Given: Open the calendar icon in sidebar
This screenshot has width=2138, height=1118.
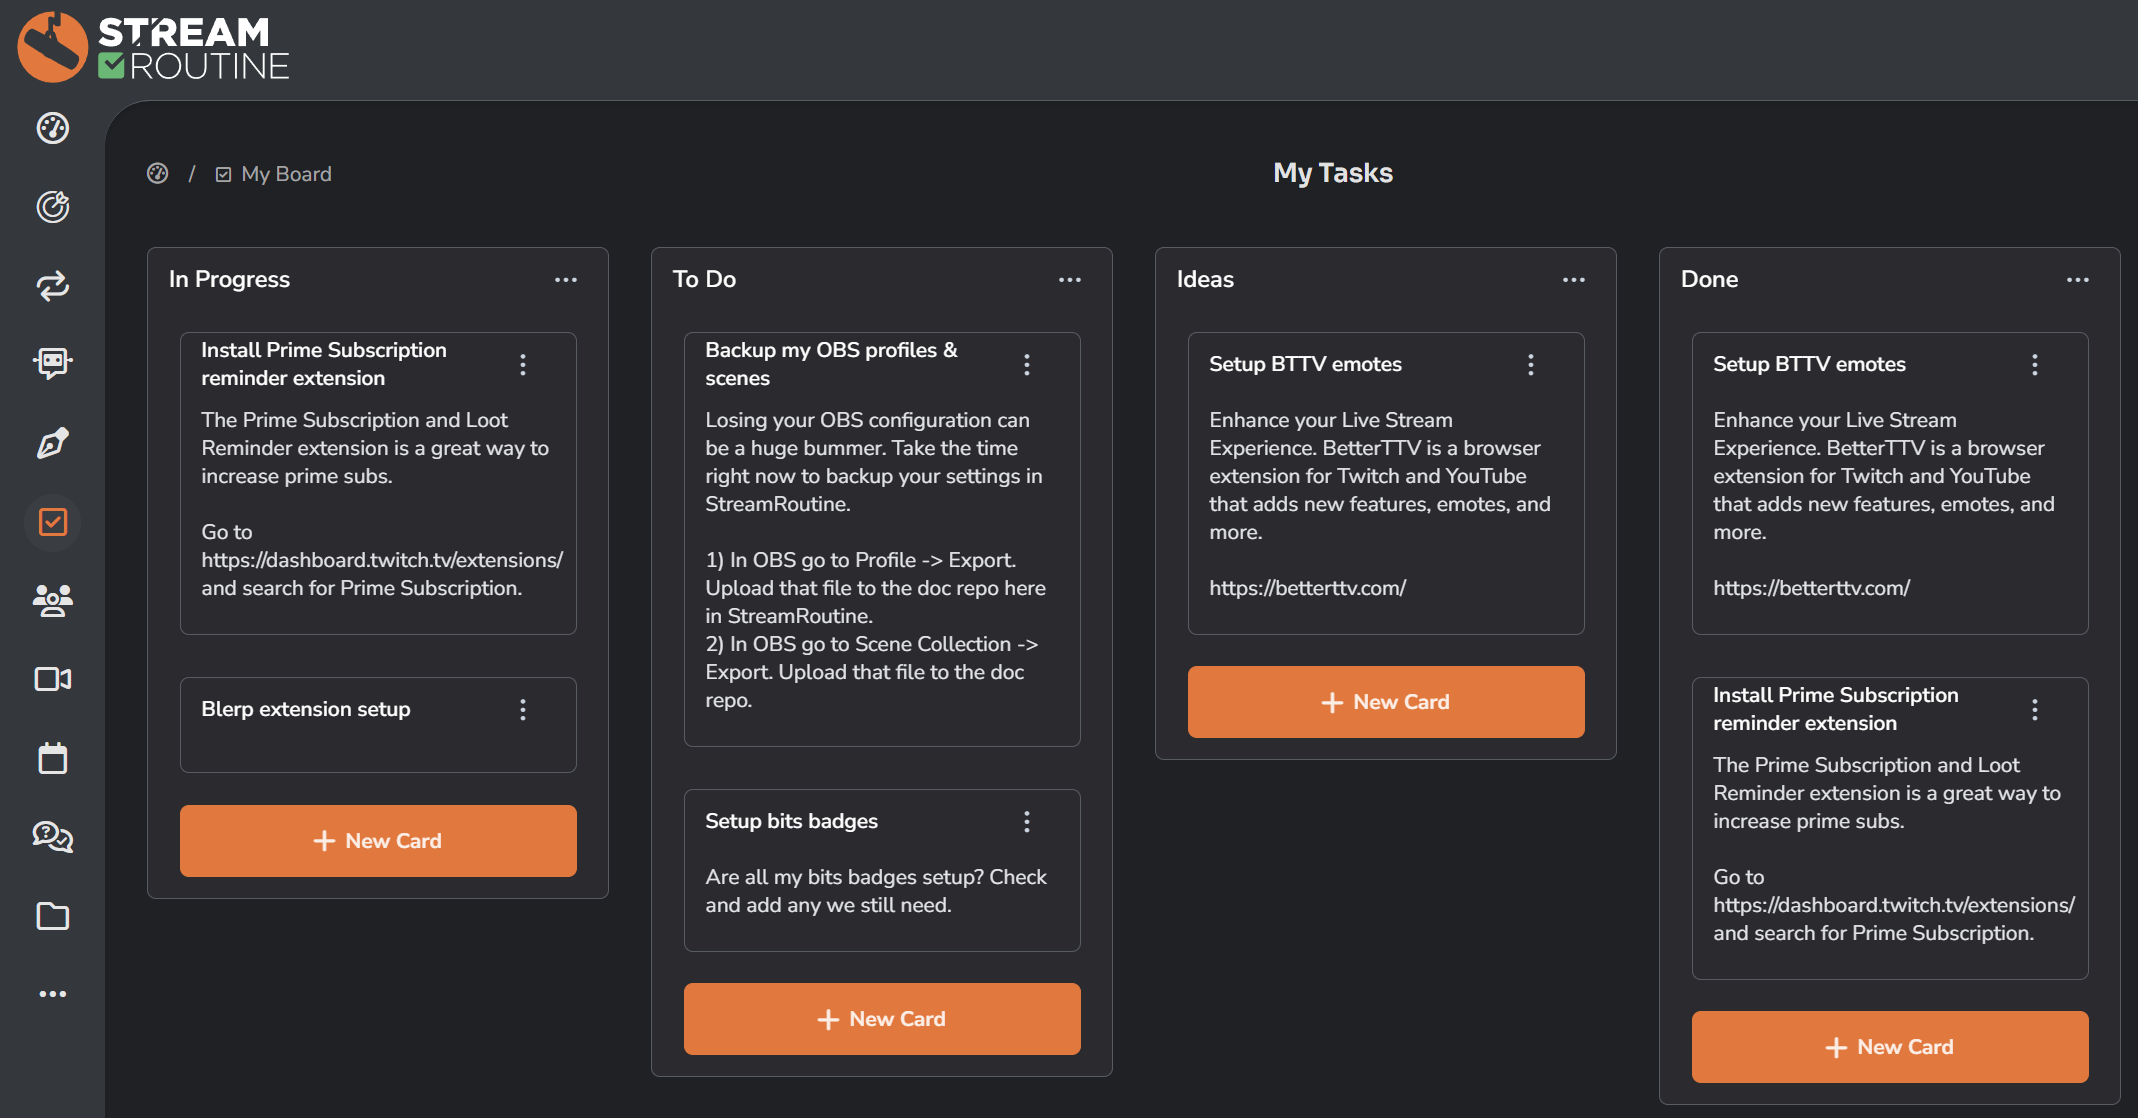Looking at the screenshot, I should (x=53, y=758).
